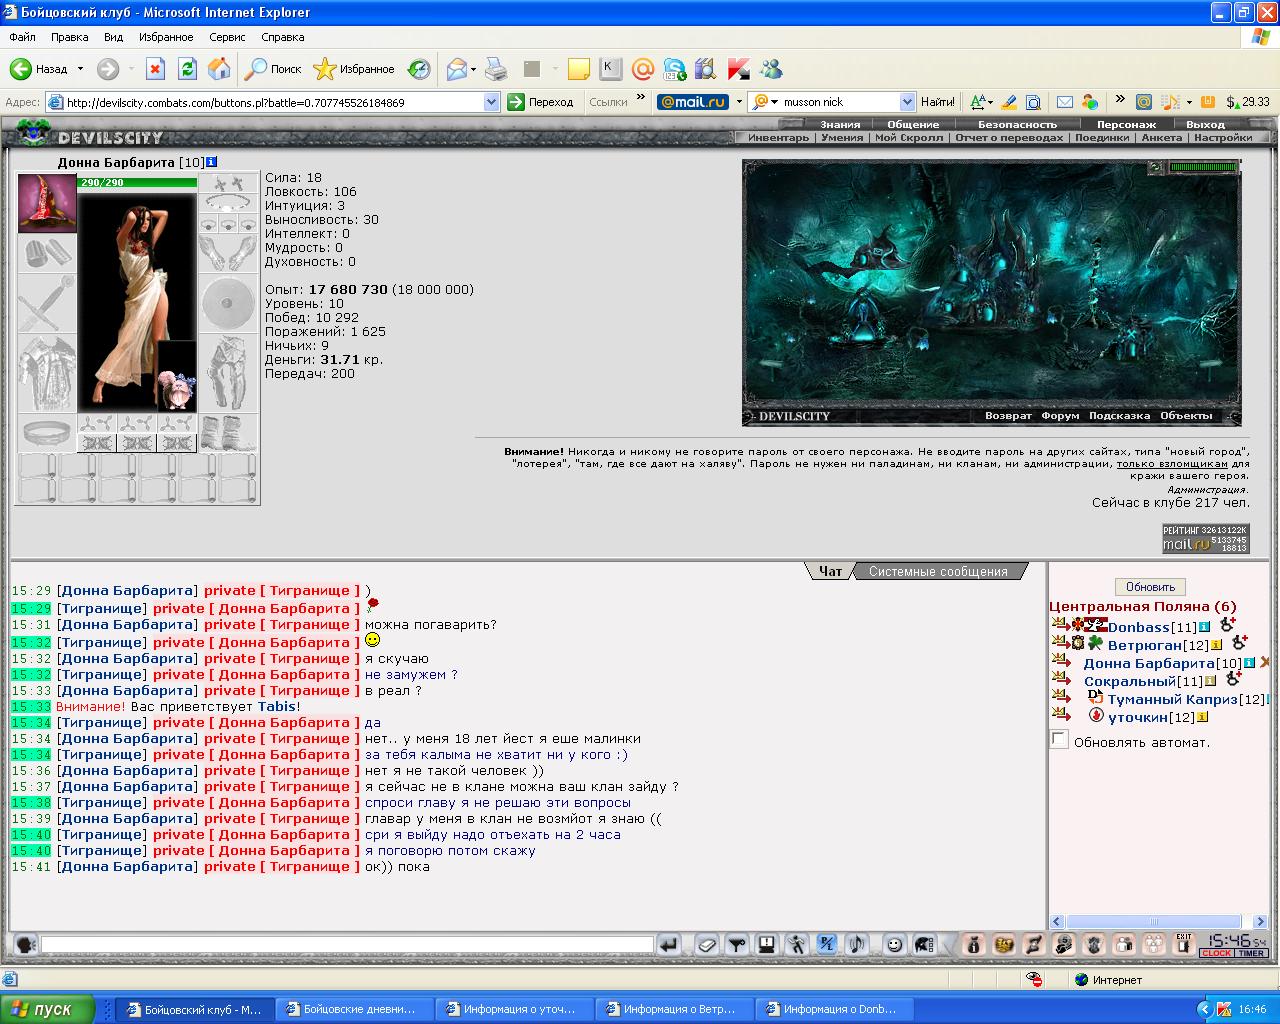Click the helmet slot on character doll
1280x1024 pixels.
[x=47, y=203]
